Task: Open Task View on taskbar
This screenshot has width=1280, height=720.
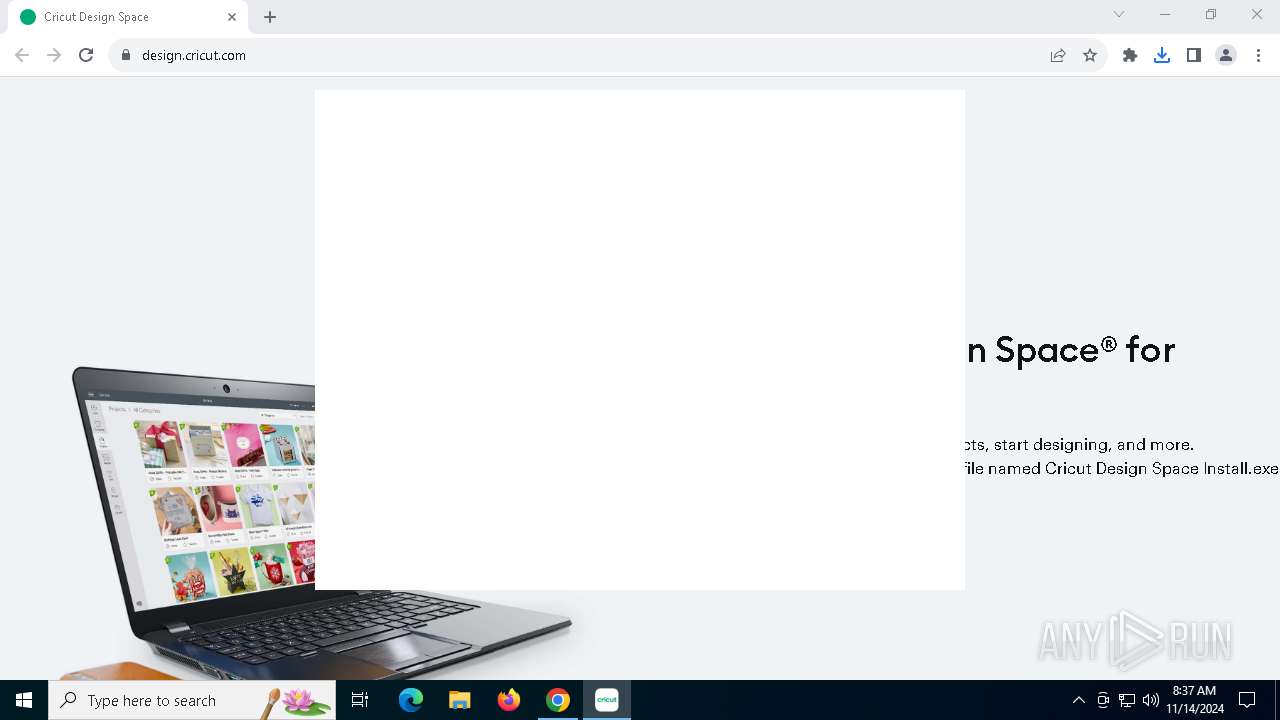Action: point(360,700)
